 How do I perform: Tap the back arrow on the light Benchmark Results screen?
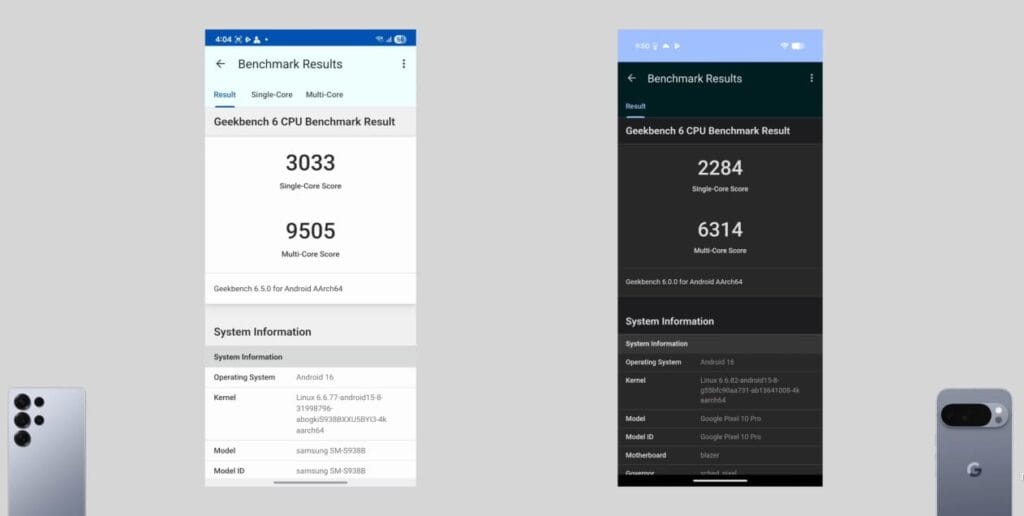tap(221, 64)
